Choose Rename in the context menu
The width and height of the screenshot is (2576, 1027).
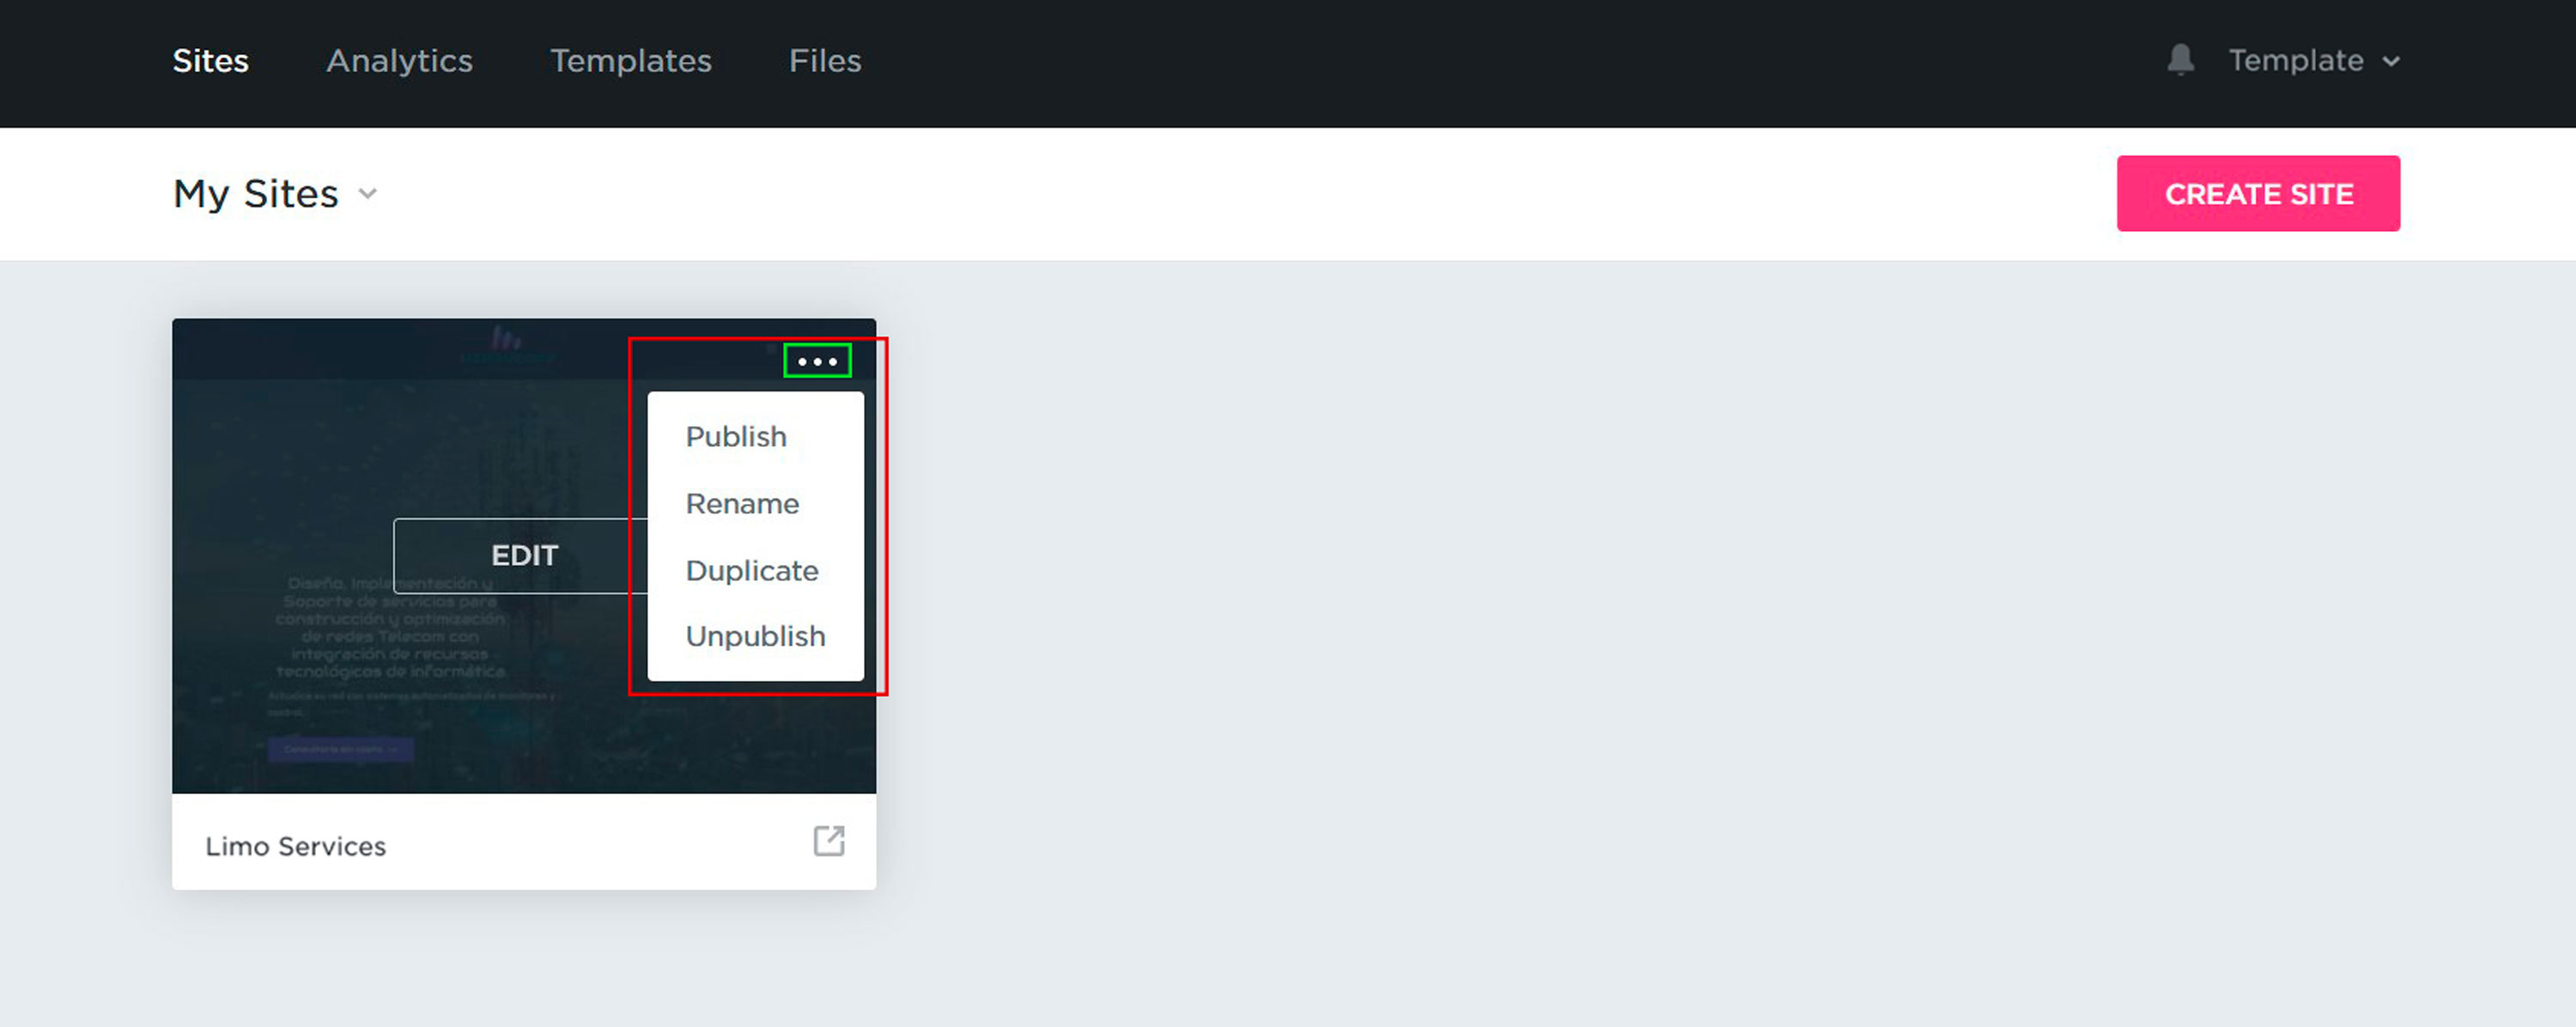[742, 503]
